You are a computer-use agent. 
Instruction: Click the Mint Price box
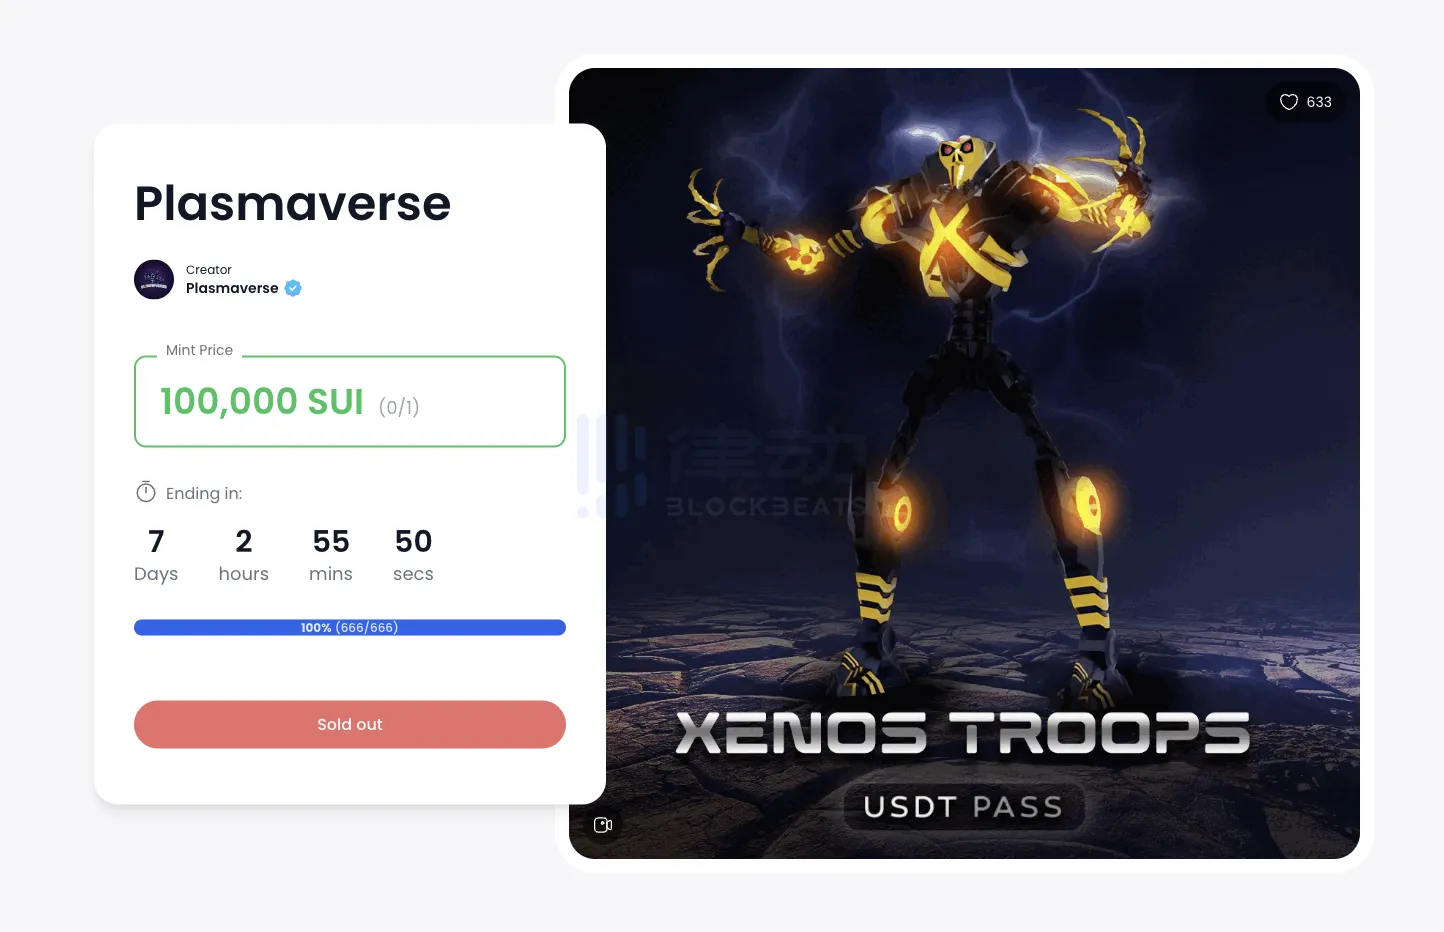point(350,401)
